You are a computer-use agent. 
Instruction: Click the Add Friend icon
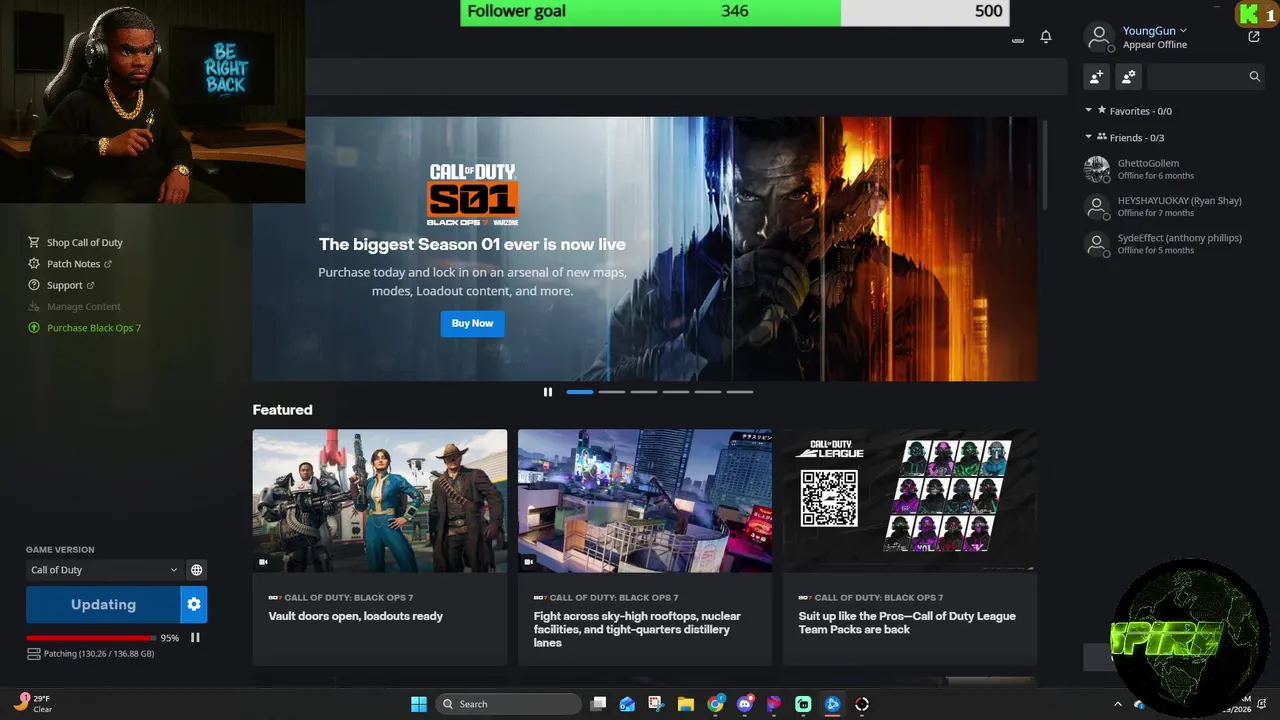(x=1097, y=76)
